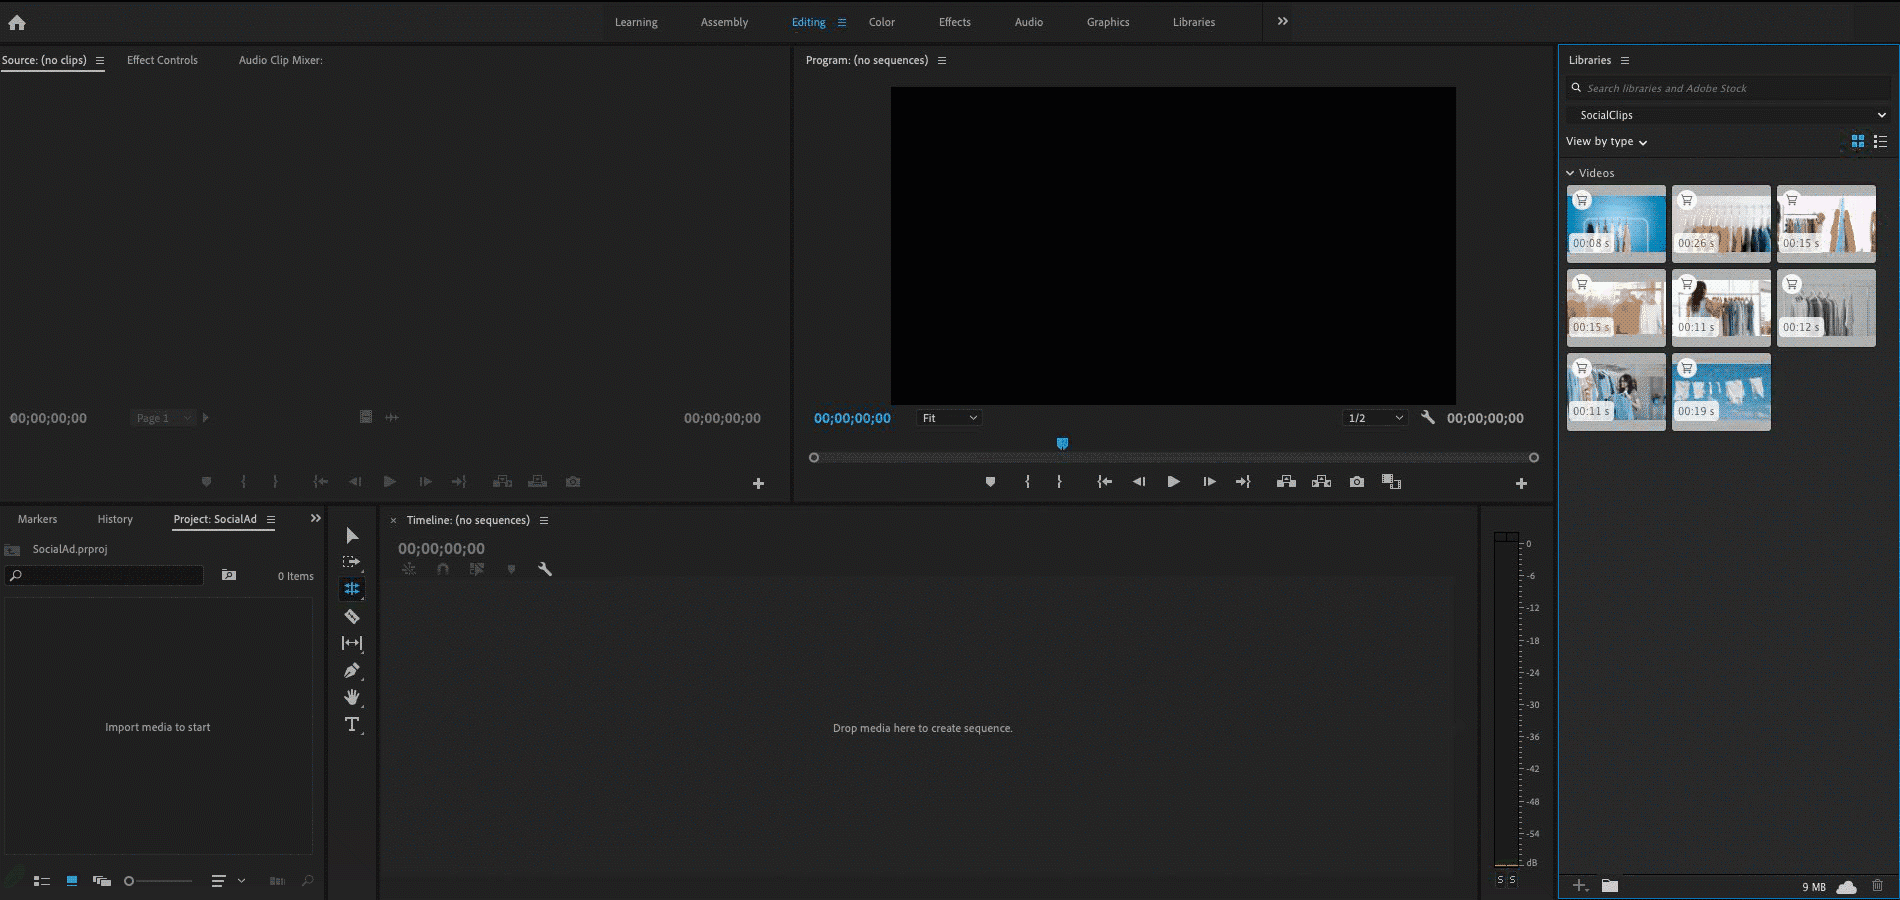1900x900 pixels.
Task: Click Export Frame camera in Program monitor
Action: point(1356,482)
